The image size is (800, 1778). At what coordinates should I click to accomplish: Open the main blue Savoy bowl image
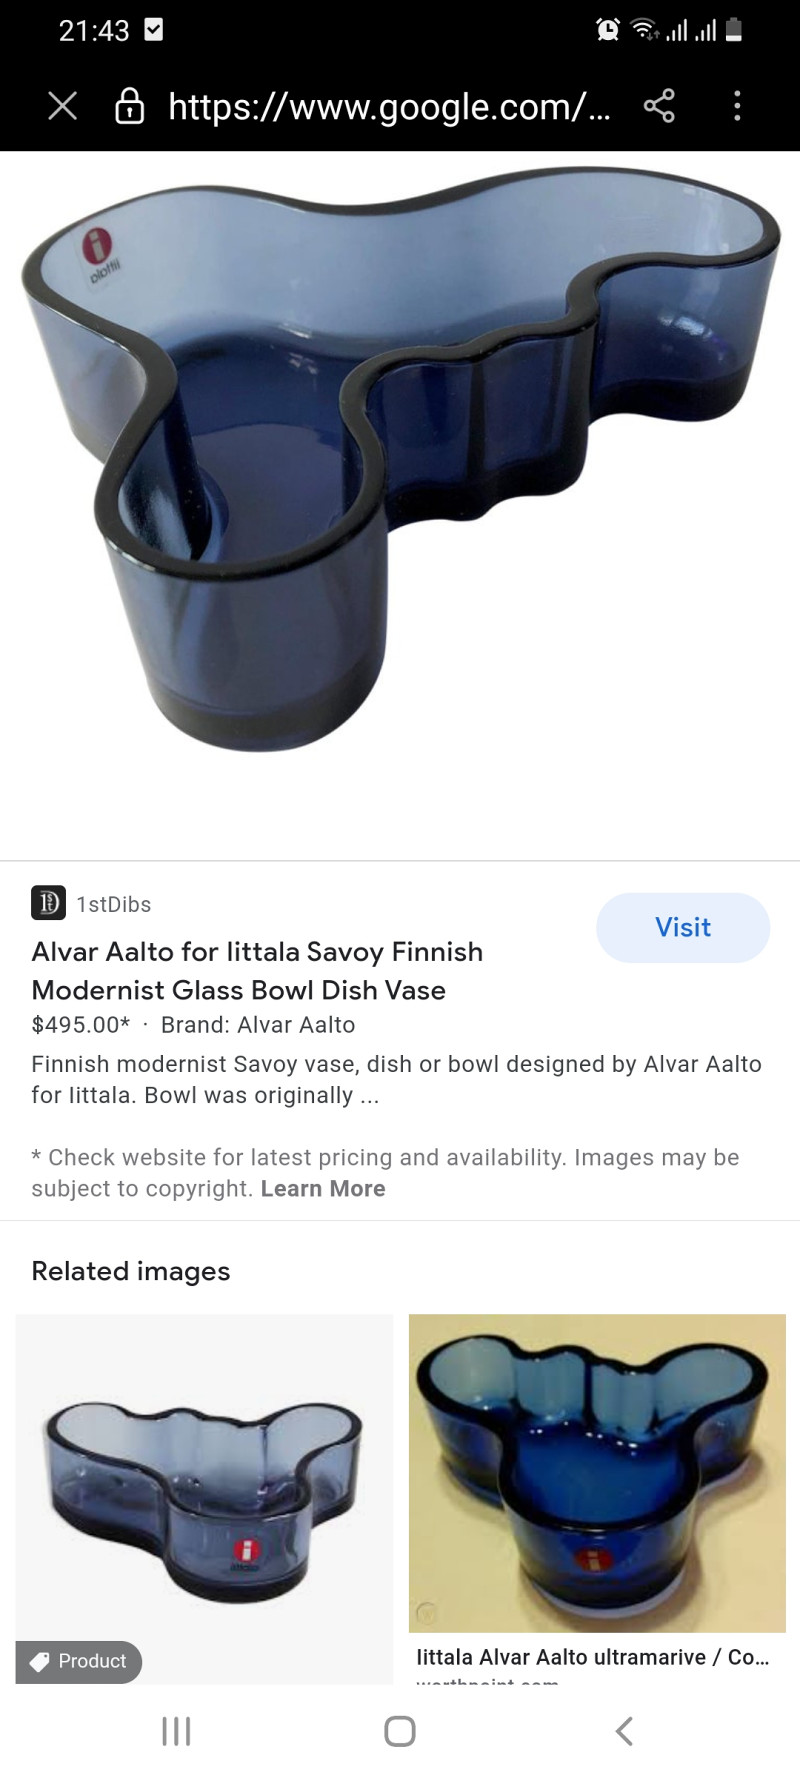point(400,458)
